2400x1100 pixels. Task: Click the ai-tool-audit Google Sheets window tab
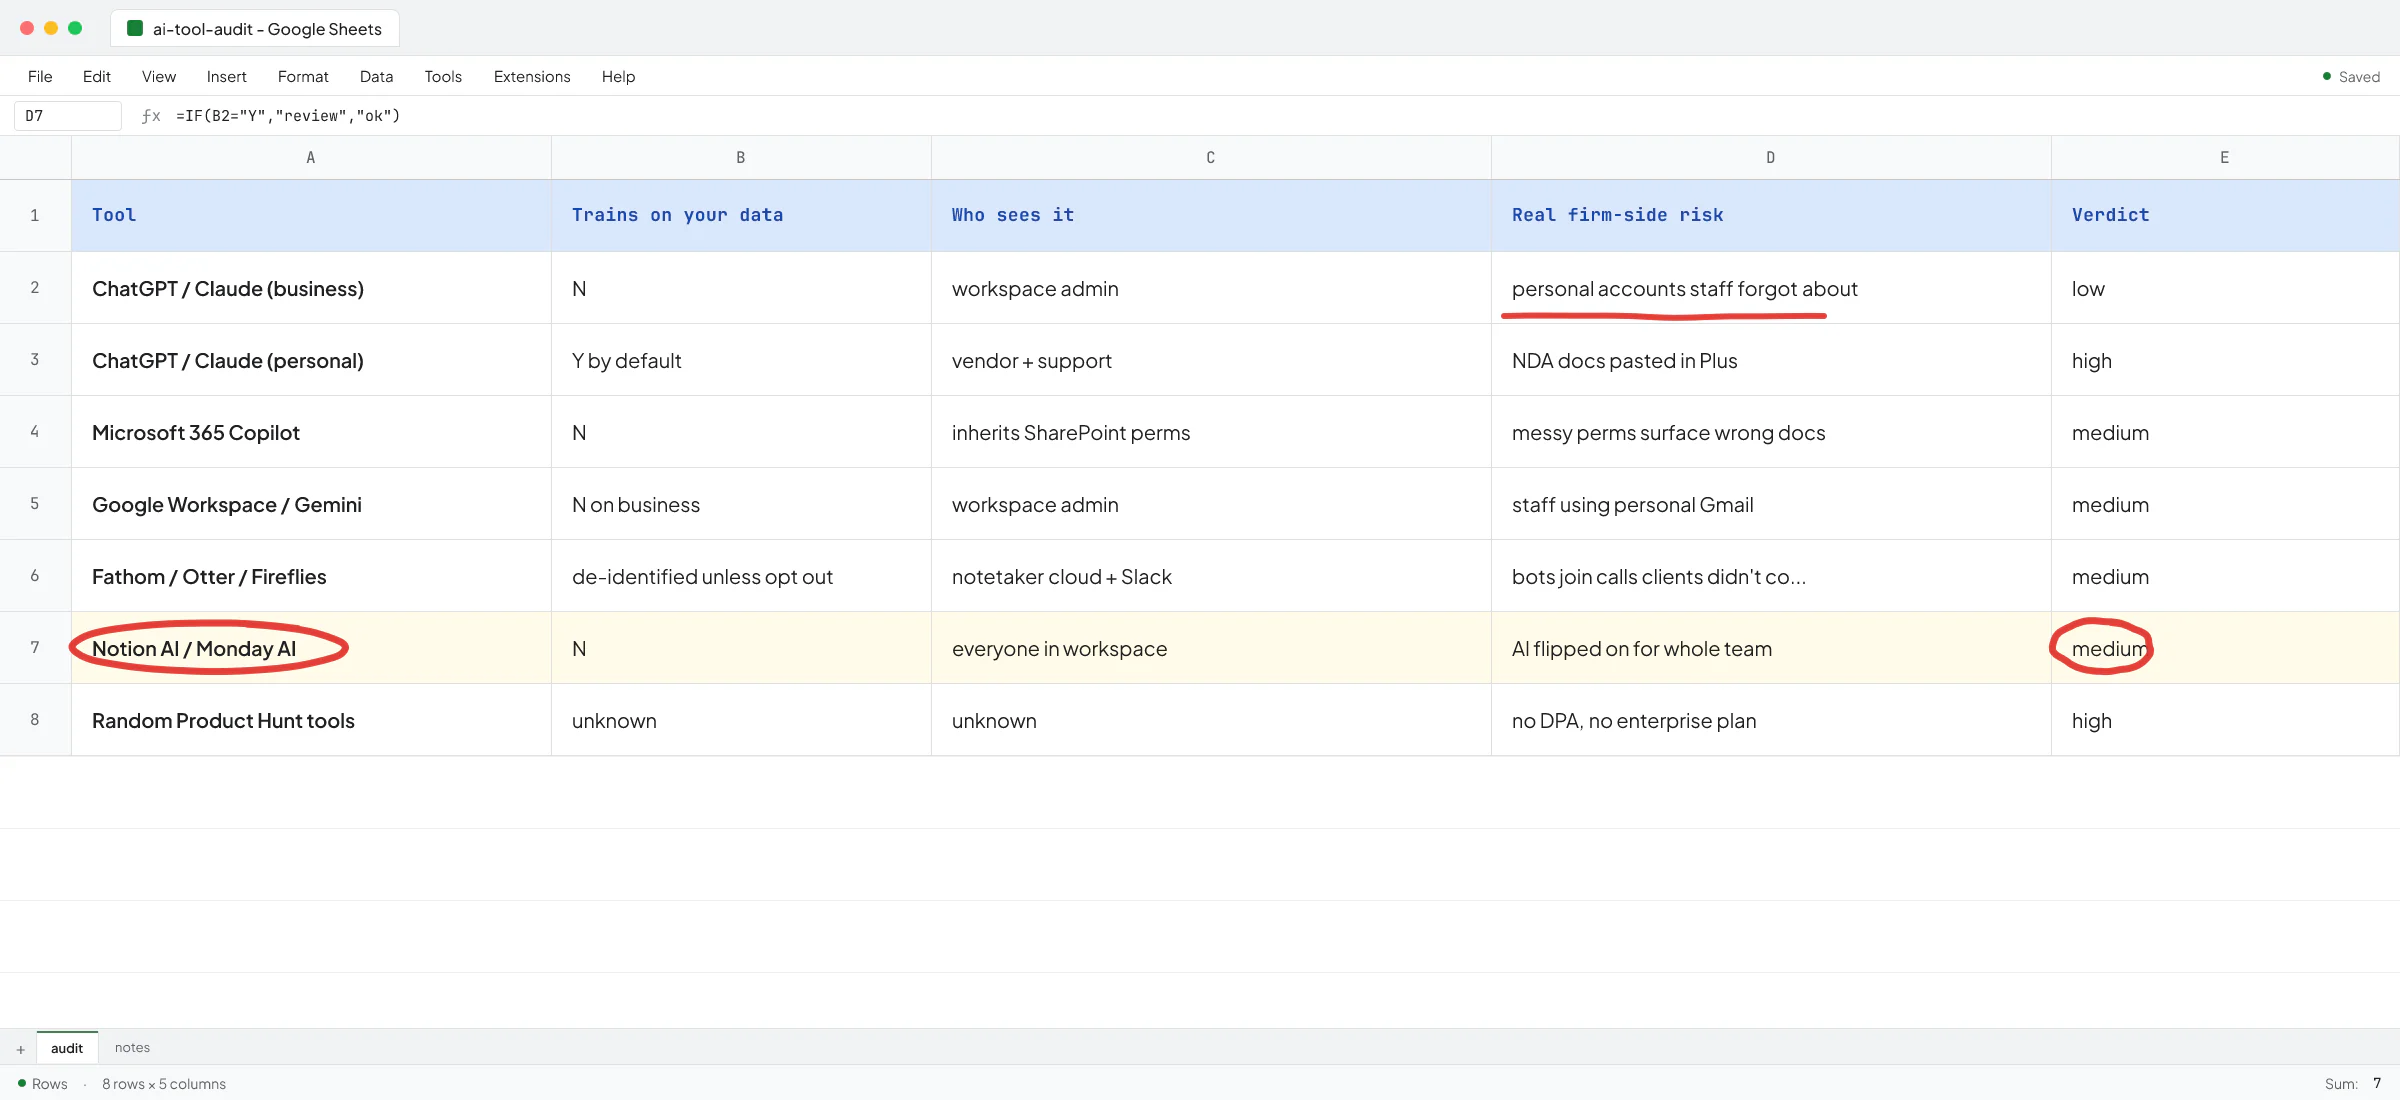[x=255, y=29]
